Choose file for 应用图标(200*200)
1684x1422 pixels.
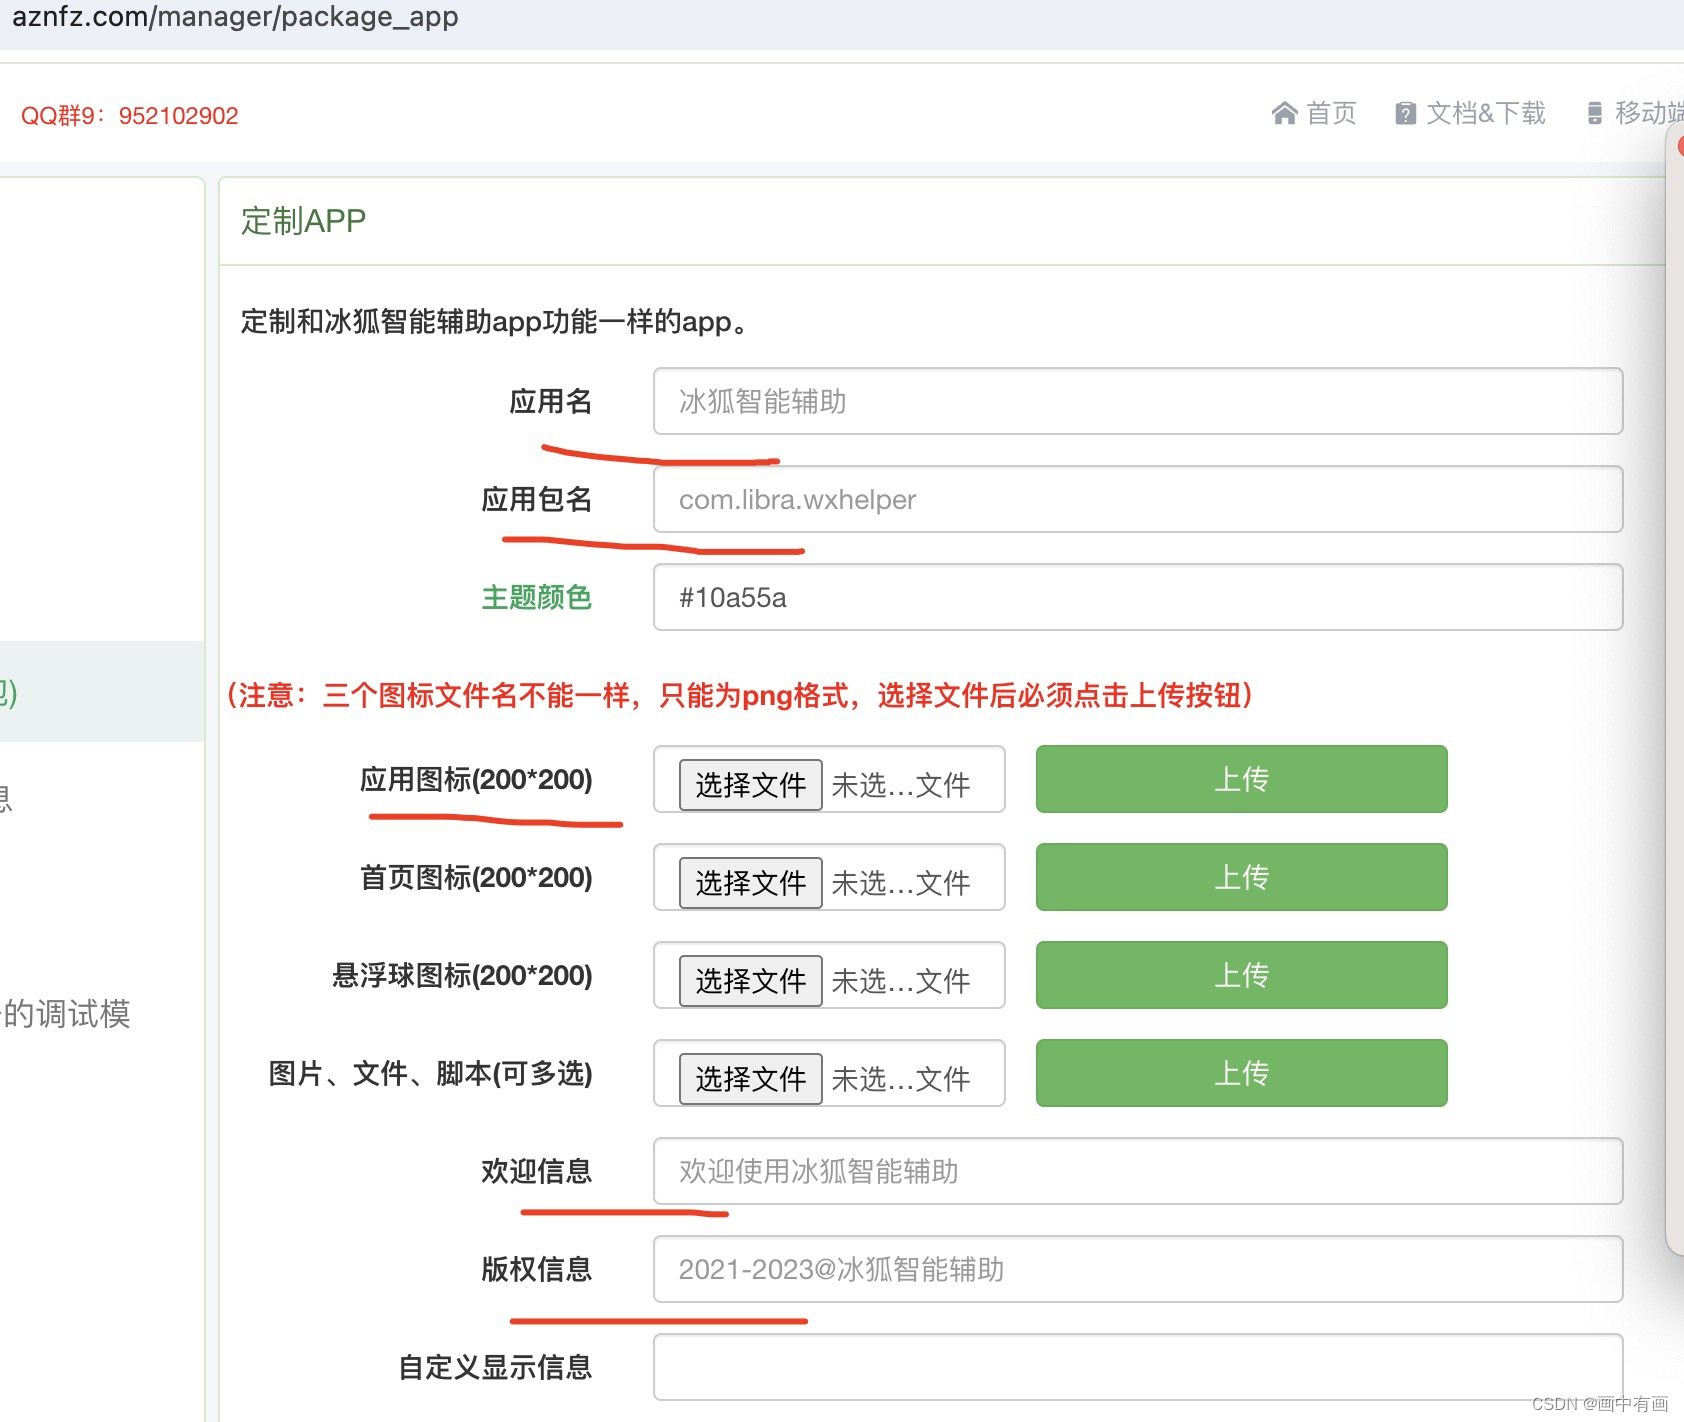pos(750,784)
